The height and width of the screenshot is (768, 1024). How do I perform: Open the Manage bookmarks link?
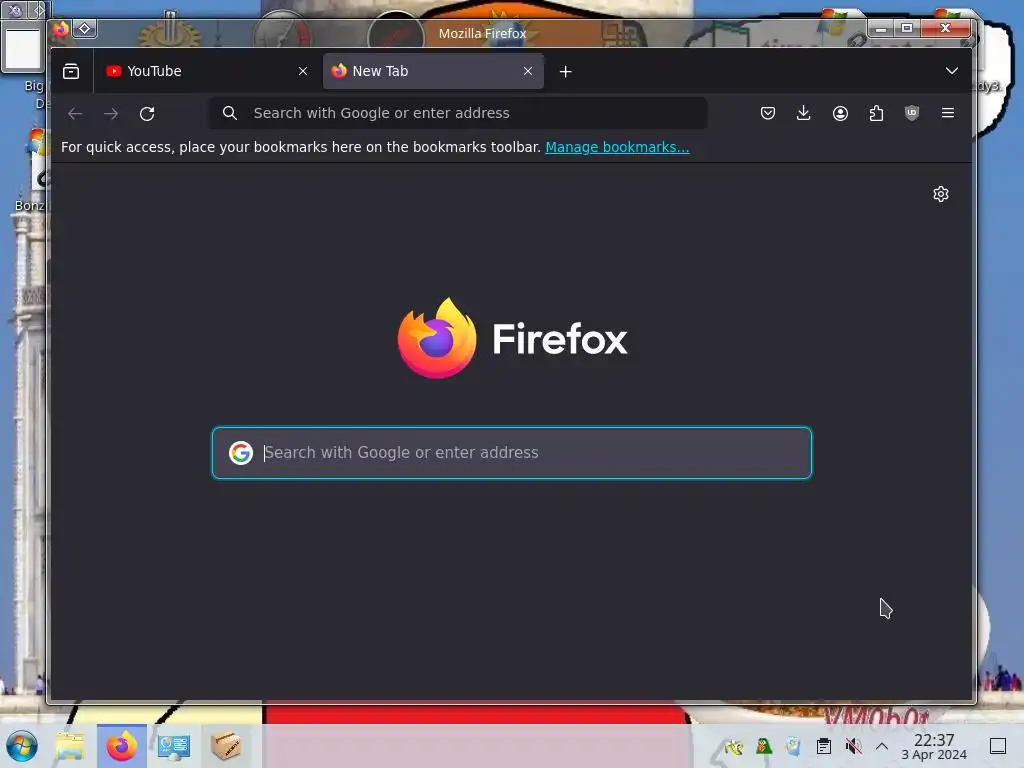617,147
